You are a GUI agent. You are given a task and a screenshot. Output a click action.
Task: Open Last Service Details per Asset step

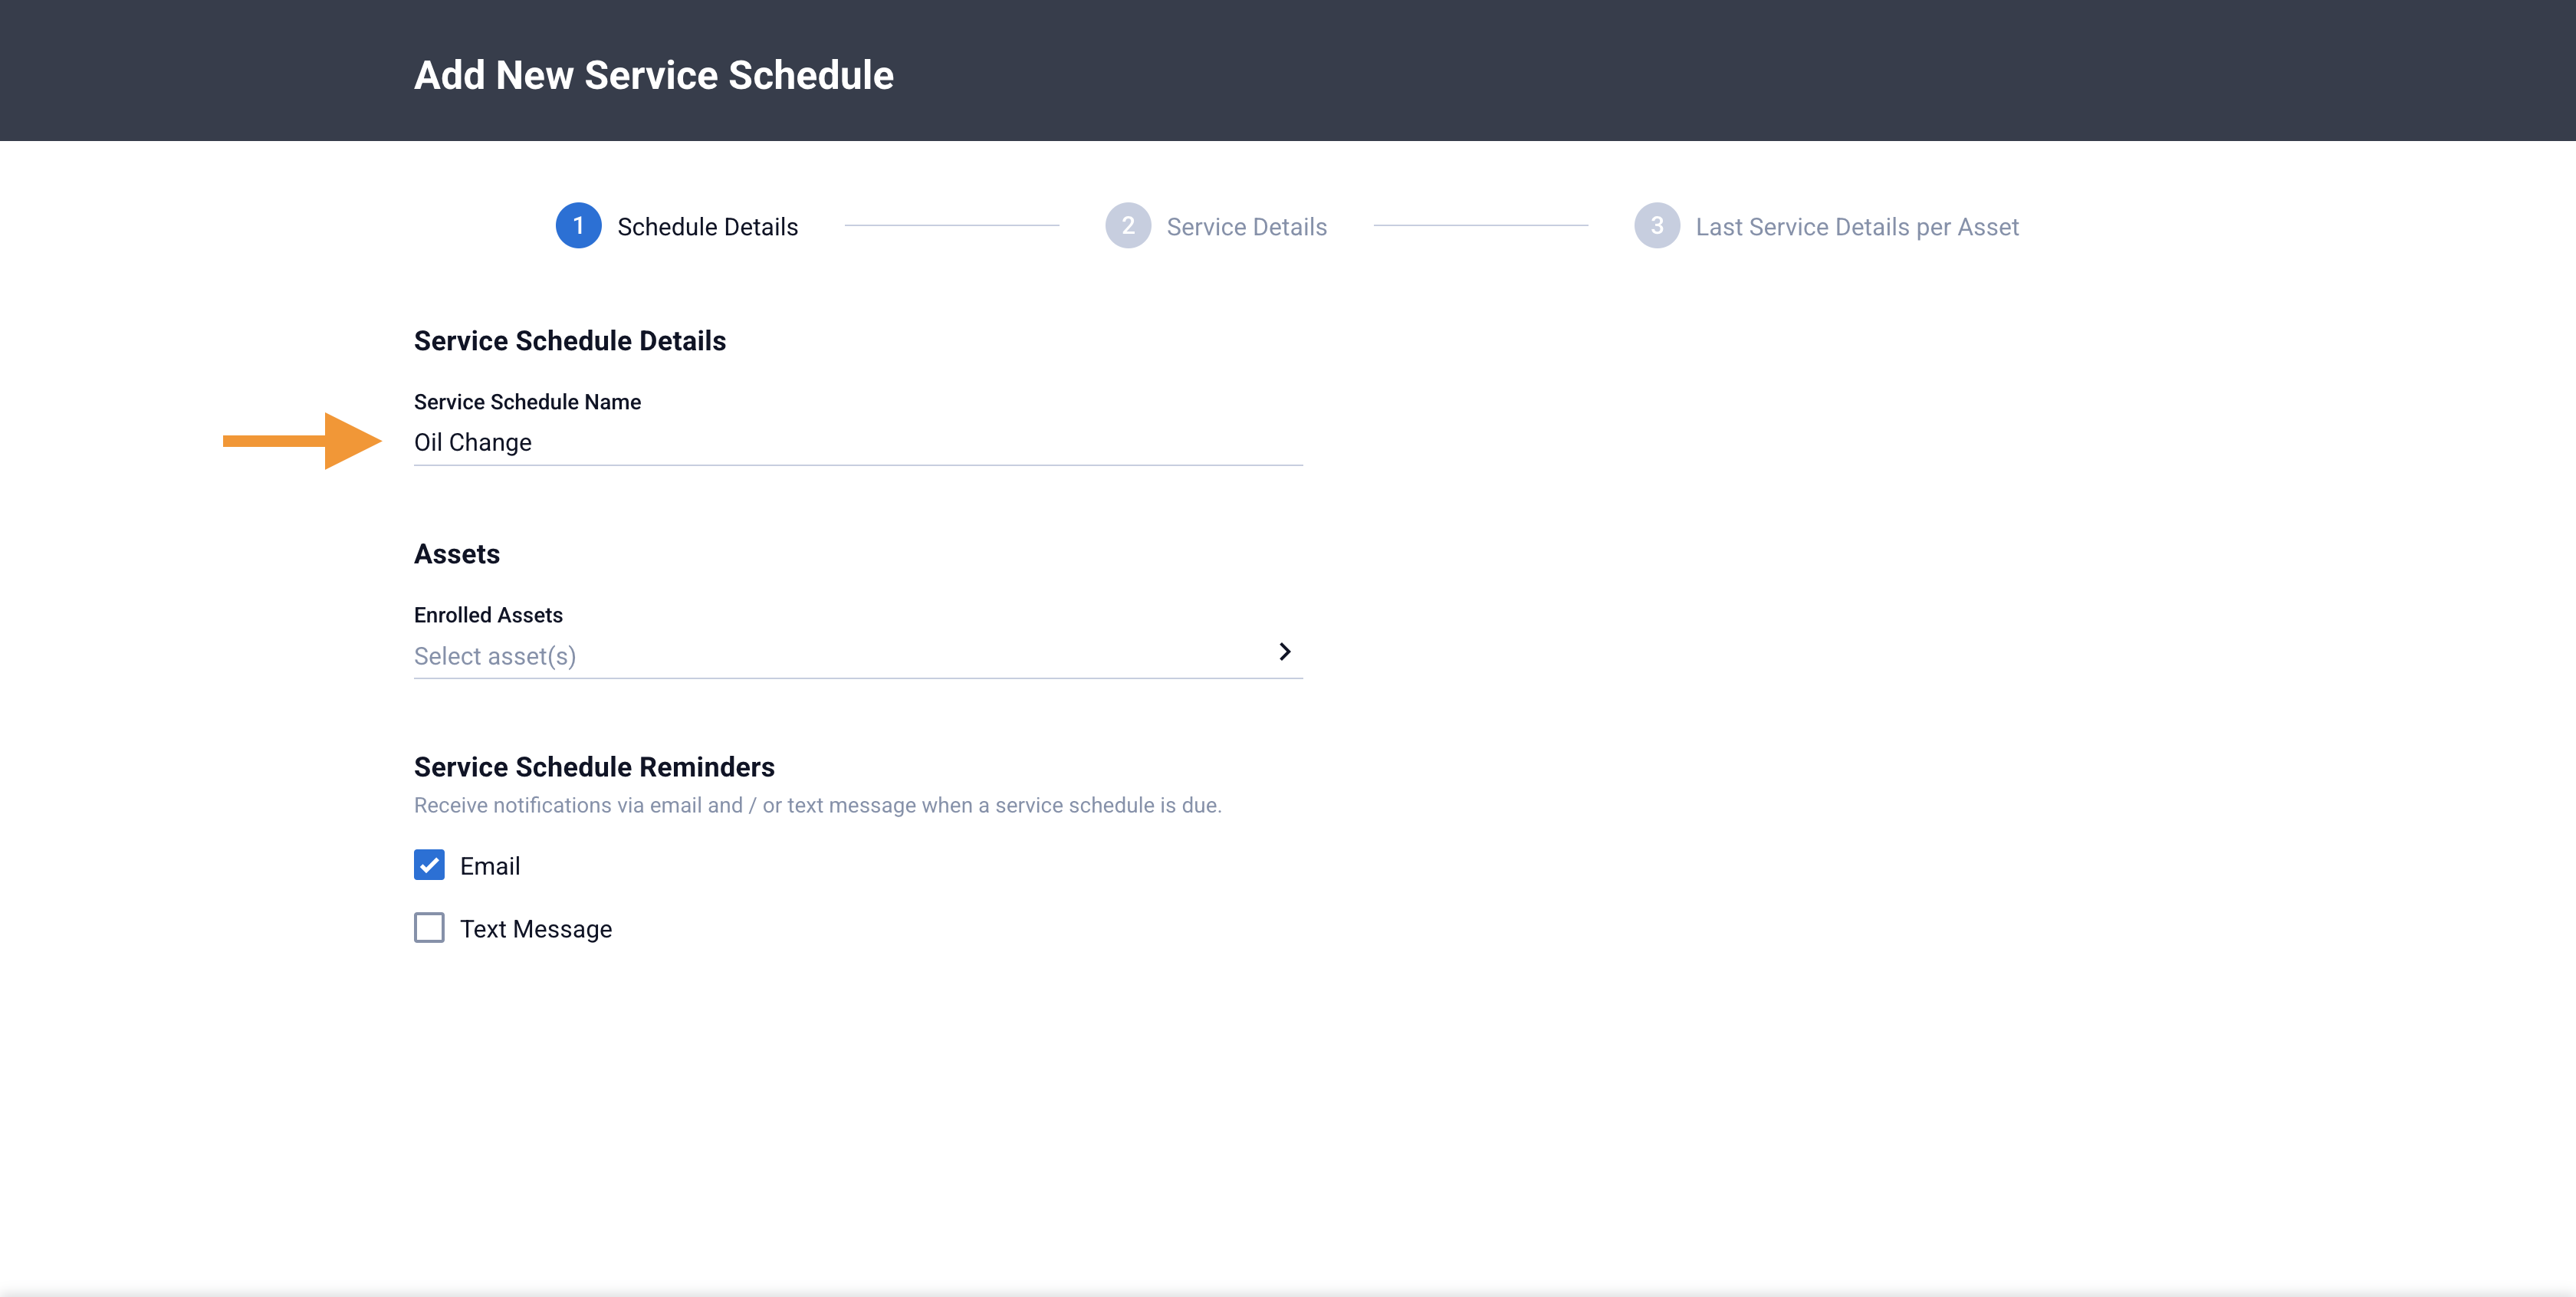(1856, 227)
